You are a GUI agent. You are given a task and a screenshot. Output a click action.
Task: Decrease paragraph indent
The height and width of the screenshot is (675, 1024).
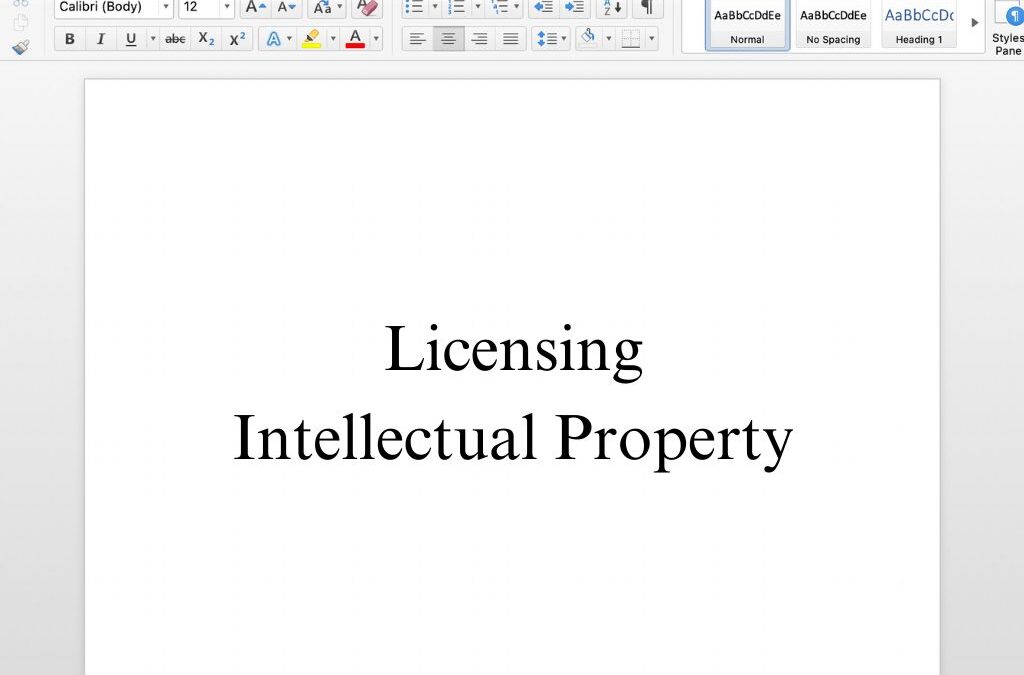(x=543, y=7)
